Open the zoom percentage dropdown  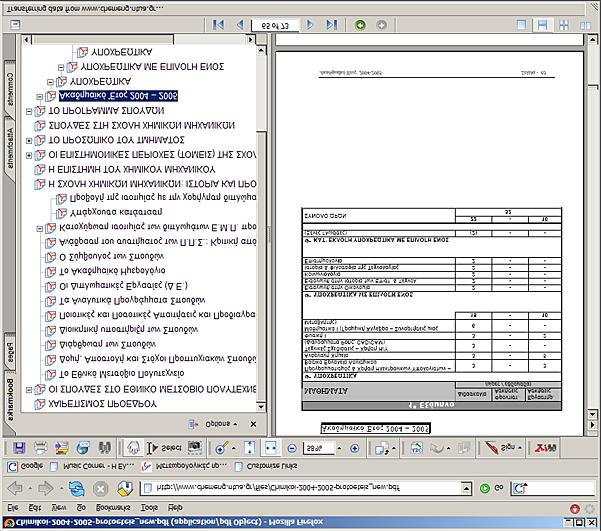(x=339, y=448)
